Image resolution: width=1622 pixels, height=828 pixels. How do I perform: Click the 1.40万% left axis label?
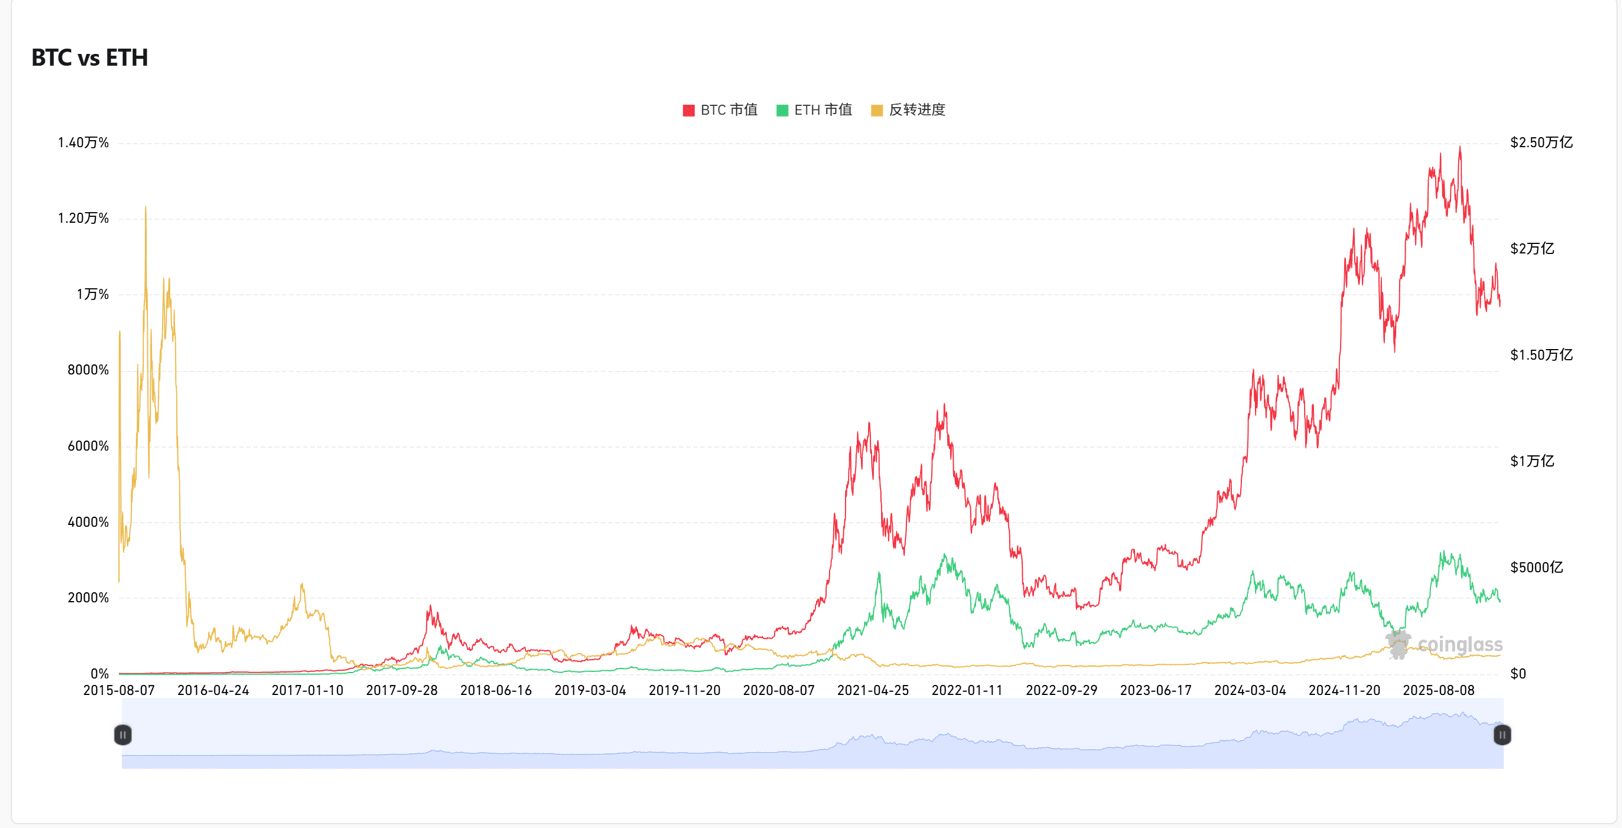click(83, 143)
